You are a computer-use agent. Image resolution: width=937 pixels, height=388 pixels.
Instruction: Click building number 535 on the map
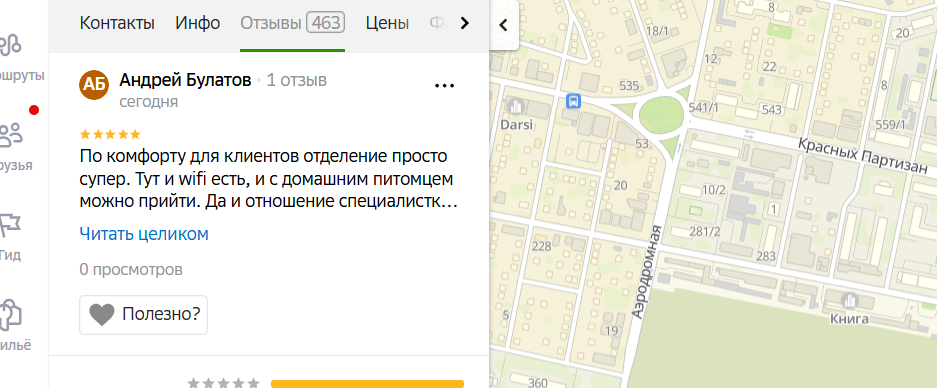(629, 86)
